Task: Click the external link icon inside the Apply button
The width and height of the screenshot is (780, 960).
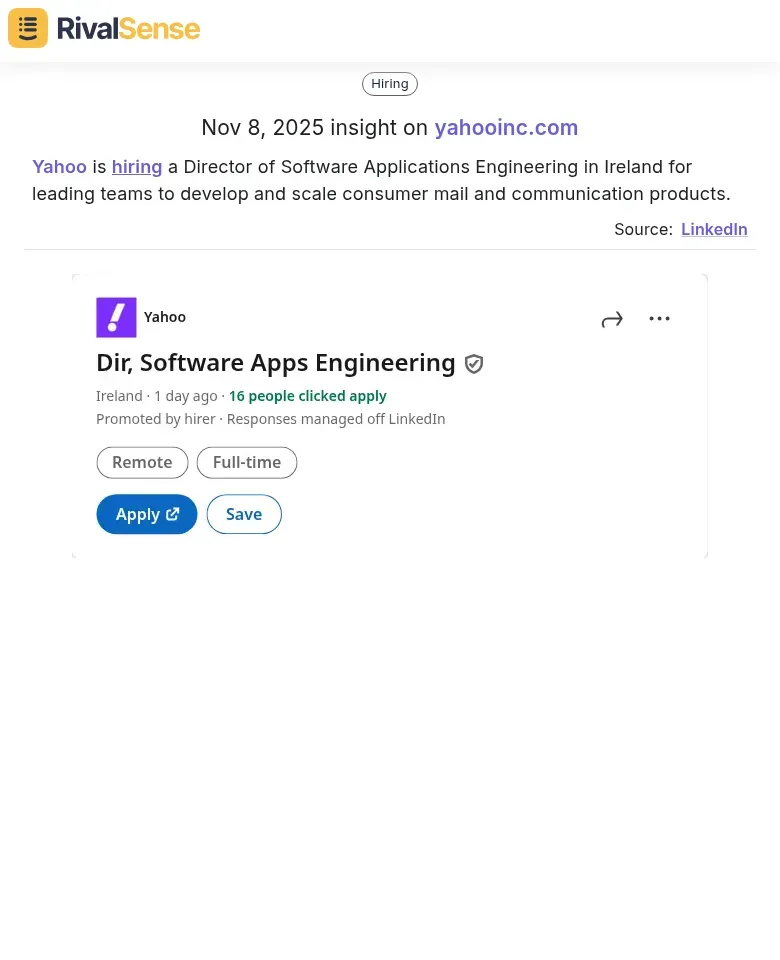Action: 172,513
